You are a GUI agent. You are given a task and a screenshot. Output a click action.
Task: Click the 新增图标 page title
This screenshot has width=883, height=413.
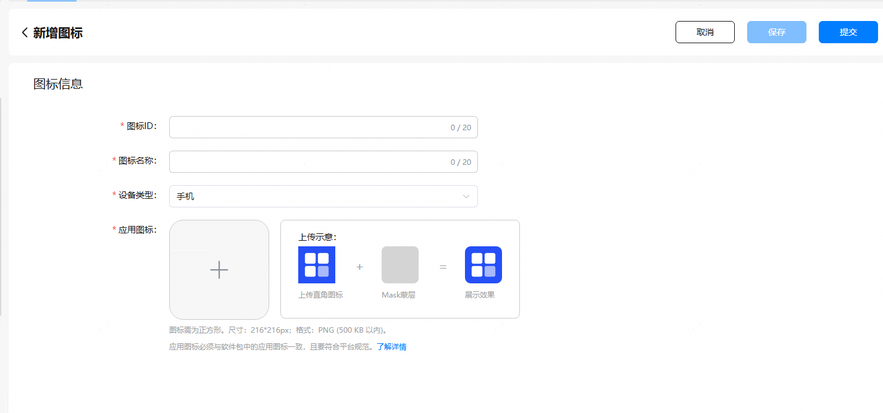click(x=58, y=33)
